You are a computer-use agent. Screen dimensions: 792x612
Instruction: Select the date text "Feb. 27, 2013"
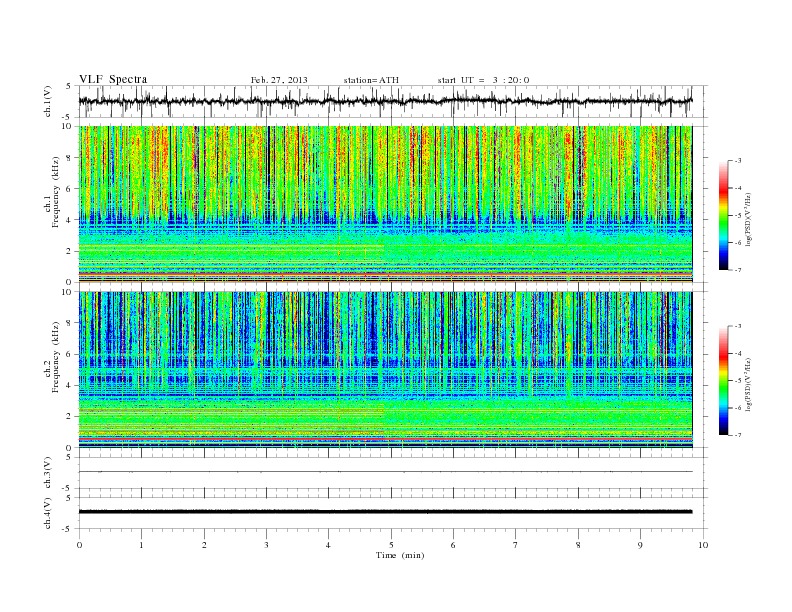pos(279,80)
